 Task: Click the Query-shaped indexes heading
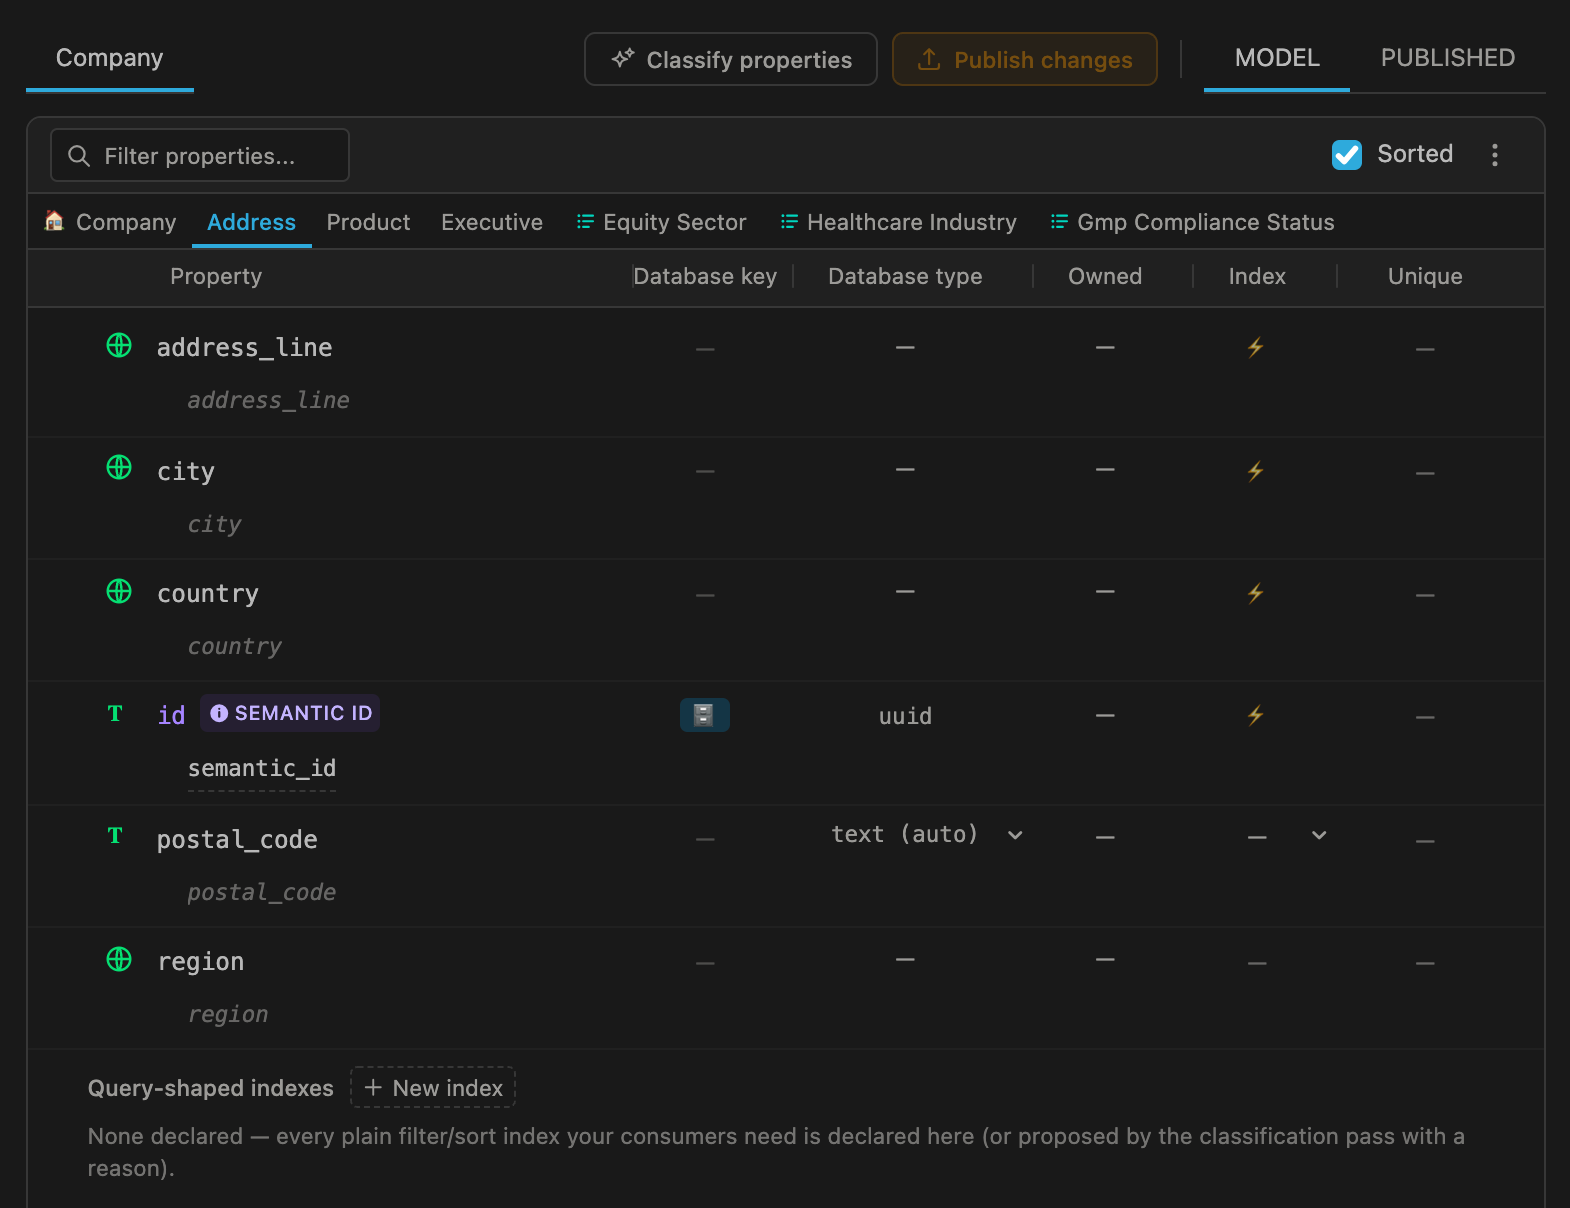click(211, 1088)
